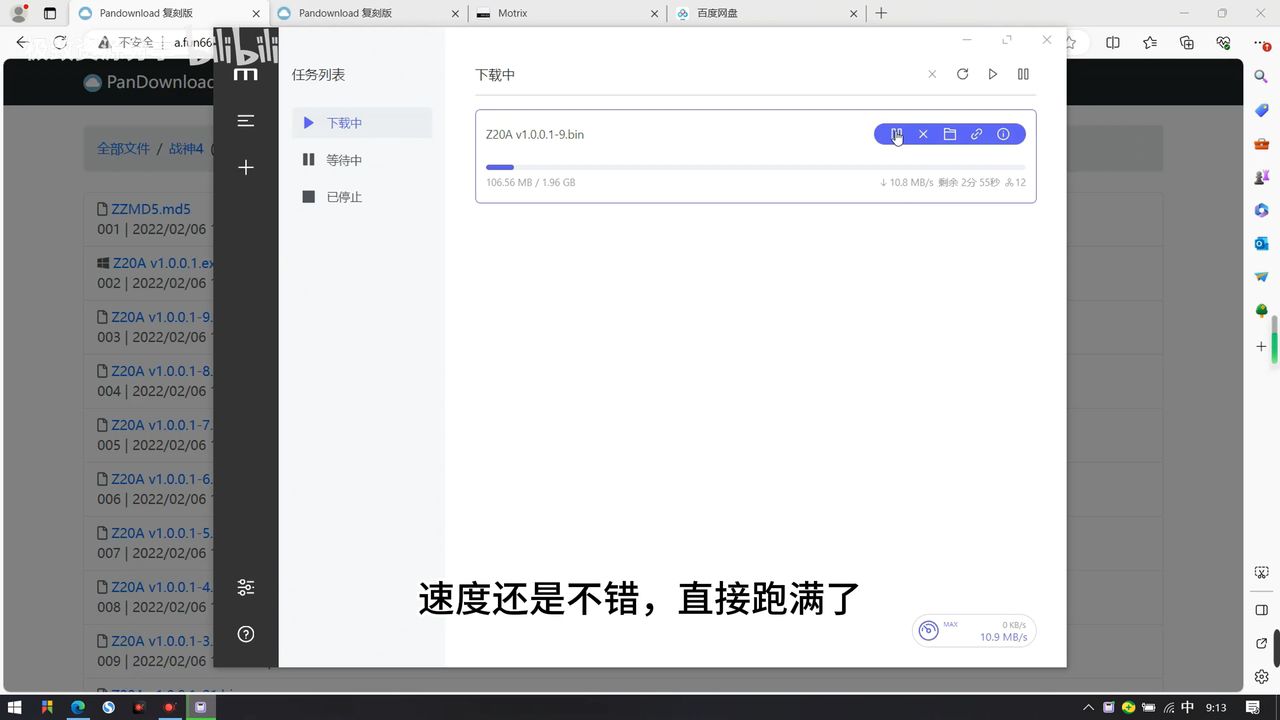Pause the Z20A v1.0.0.1-9.bin download task
The width and height of the screenshot is (1280, 720).
[897, 134]
